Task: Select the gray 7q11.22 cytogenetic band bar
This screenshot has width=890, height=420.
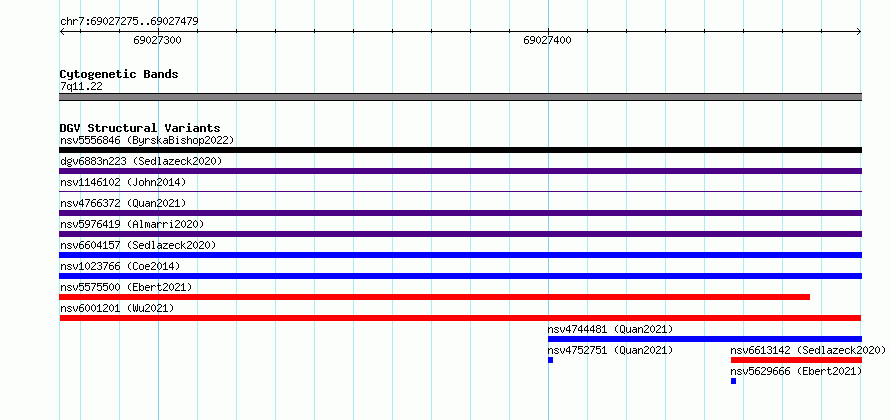Action: tap(461, 97)
